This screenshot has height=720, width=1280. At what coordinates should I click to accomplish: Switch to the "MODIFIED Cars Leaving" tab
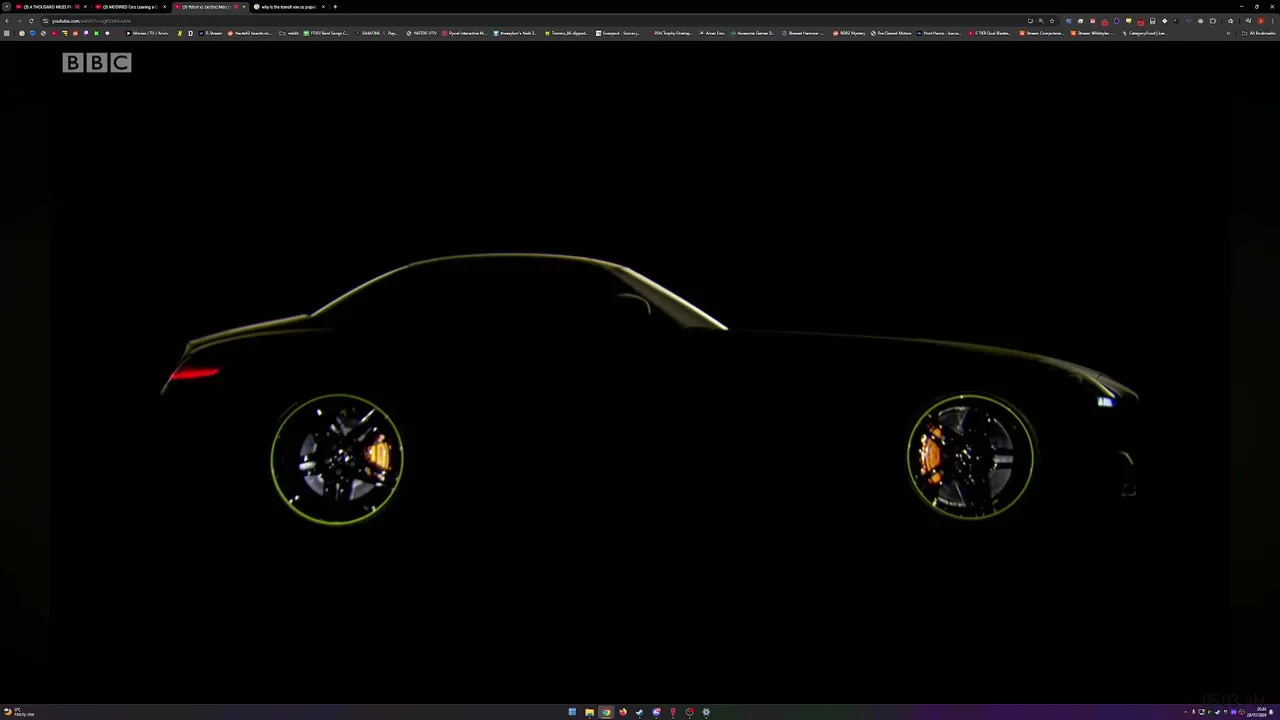pos(131,7)
